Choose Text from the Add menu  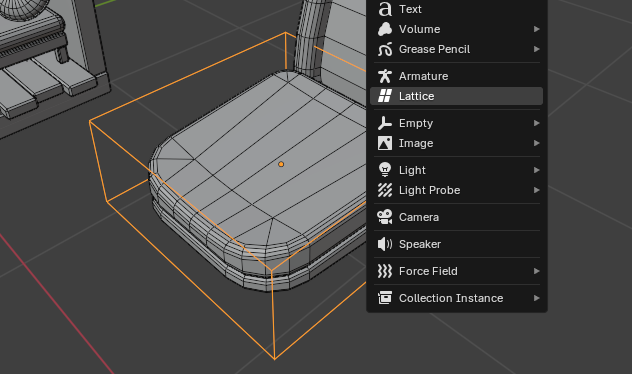(x=456, y=9)
